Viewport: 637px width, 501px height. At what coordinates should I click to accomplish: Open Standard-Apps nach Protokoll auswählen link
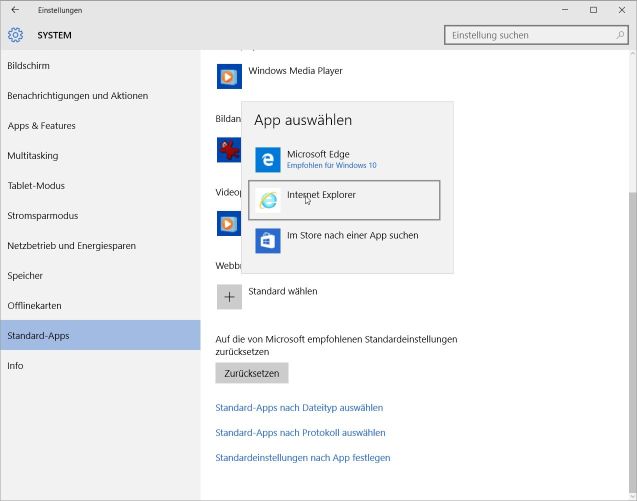click(x=300, y=433)
